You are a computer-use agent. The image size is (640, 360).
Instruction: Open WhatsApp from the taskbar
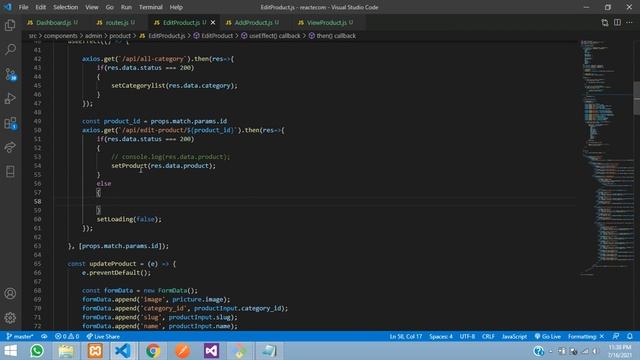point(37,351)
